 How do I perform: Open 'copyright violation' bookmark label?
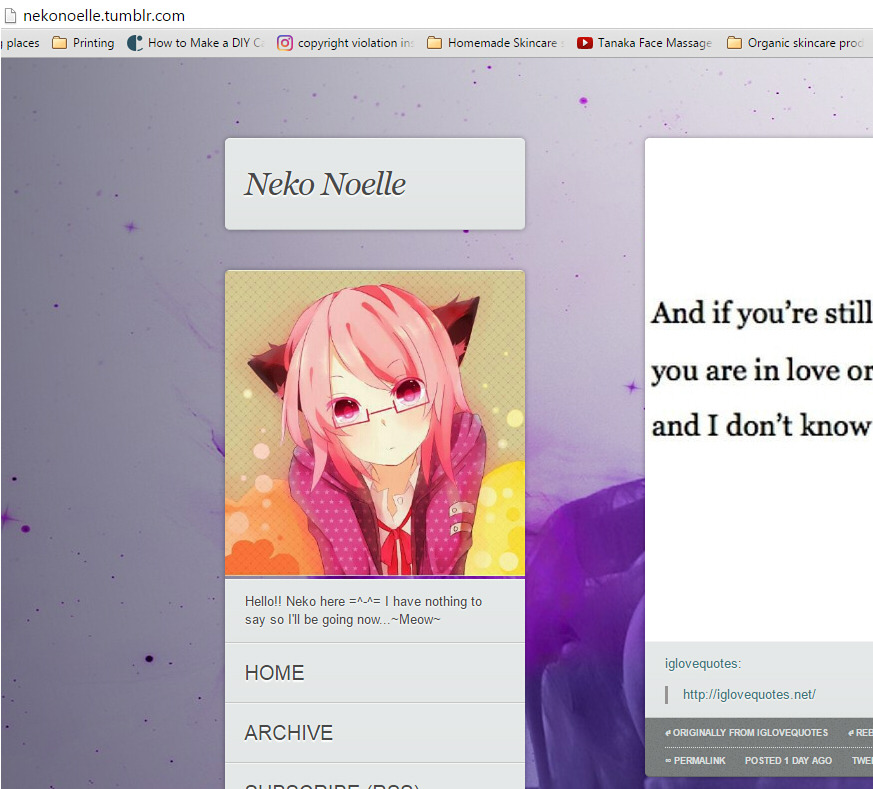pyautogui.click(x=356, y=43)
